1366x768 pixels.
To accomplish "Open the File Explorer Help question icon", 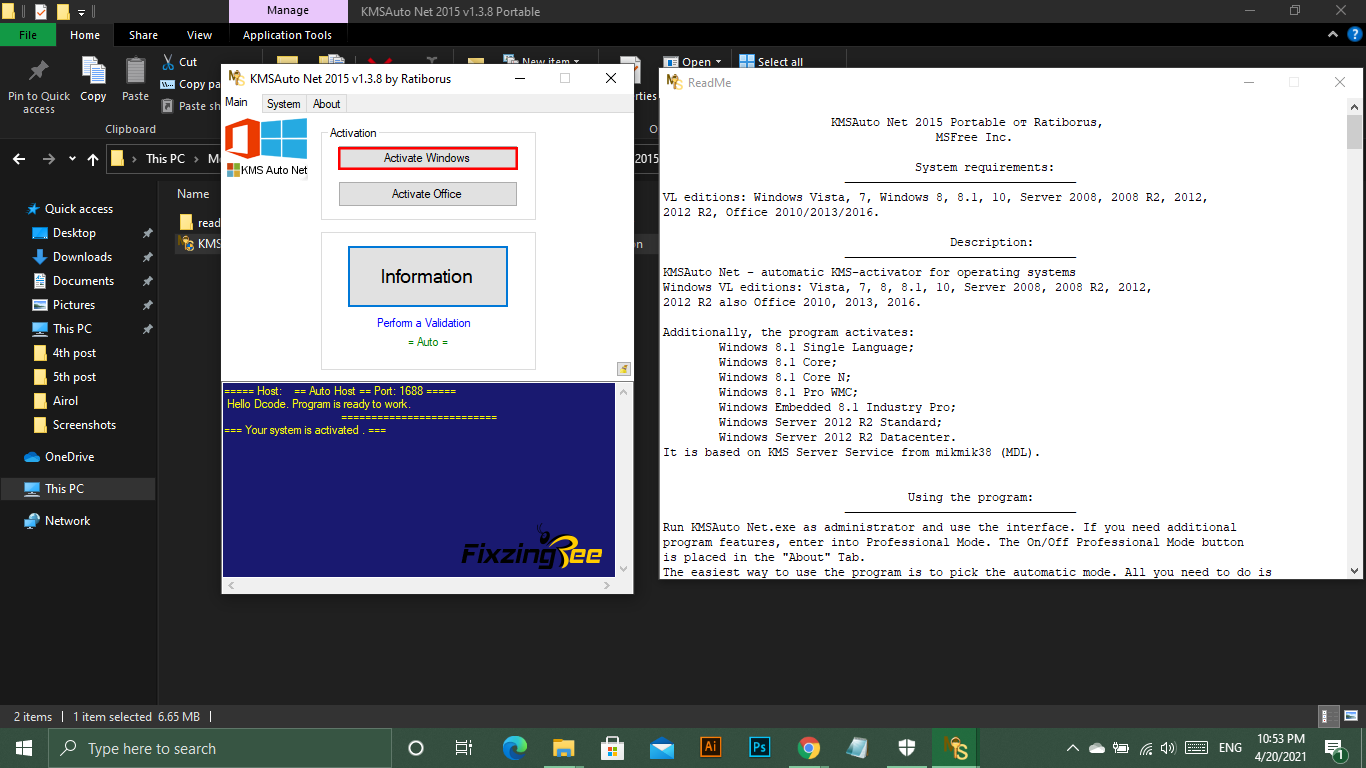I will tap(1355, 34).
